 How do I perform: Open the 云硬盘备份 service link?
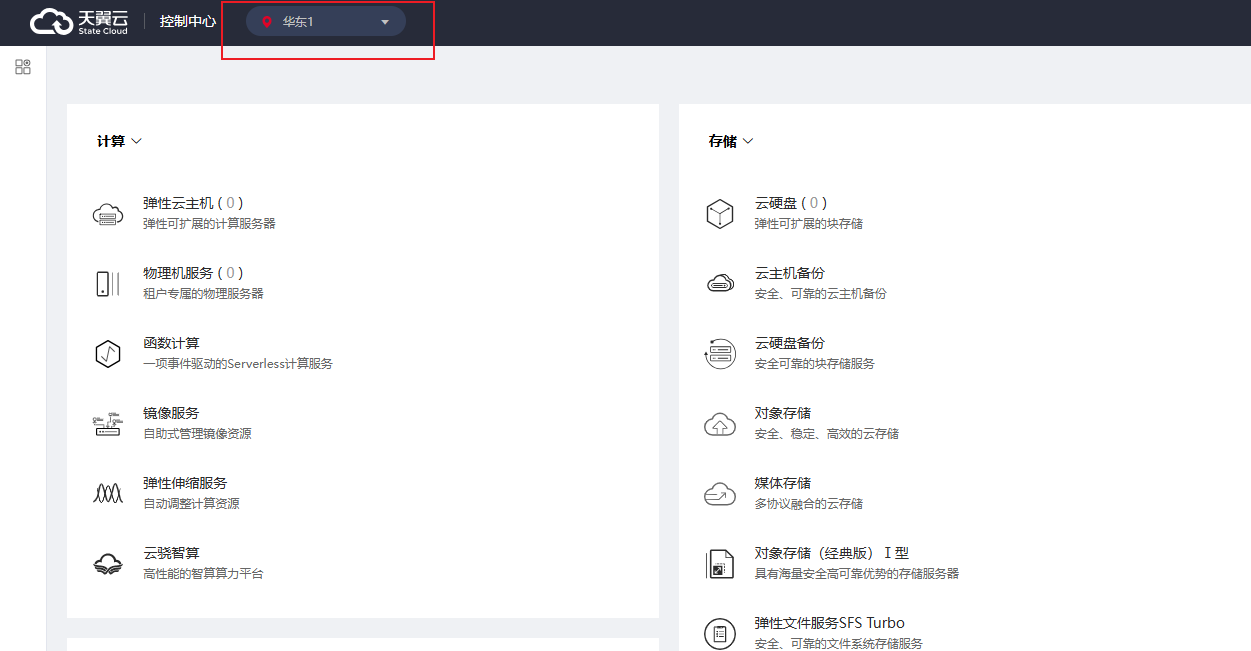point(789,343)
